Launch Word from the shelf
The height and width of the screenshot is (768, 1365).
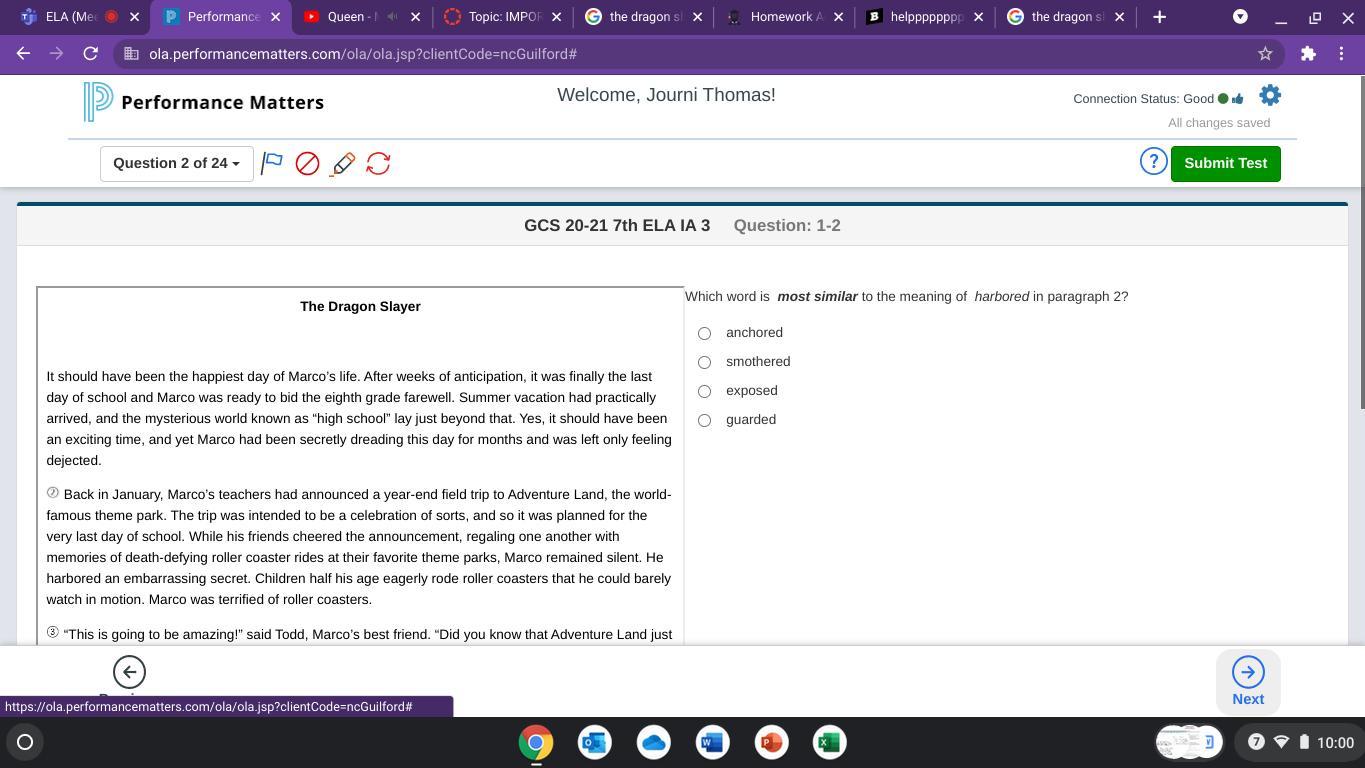tap(712, 742)
